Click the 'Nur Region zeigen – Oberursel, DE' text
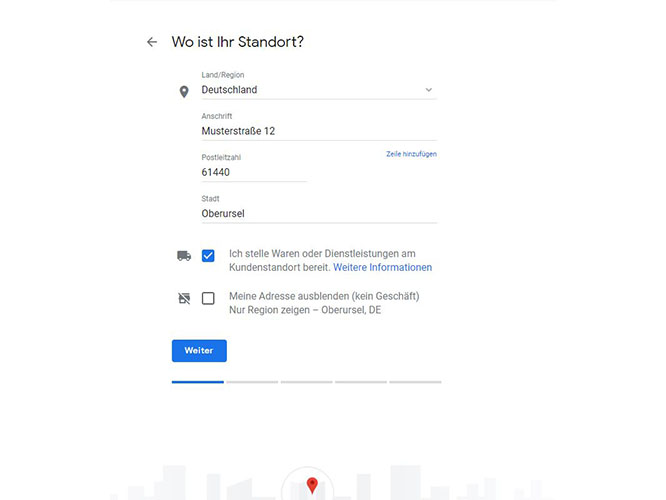Screen dimensions: 666x500 coord(305,310)
